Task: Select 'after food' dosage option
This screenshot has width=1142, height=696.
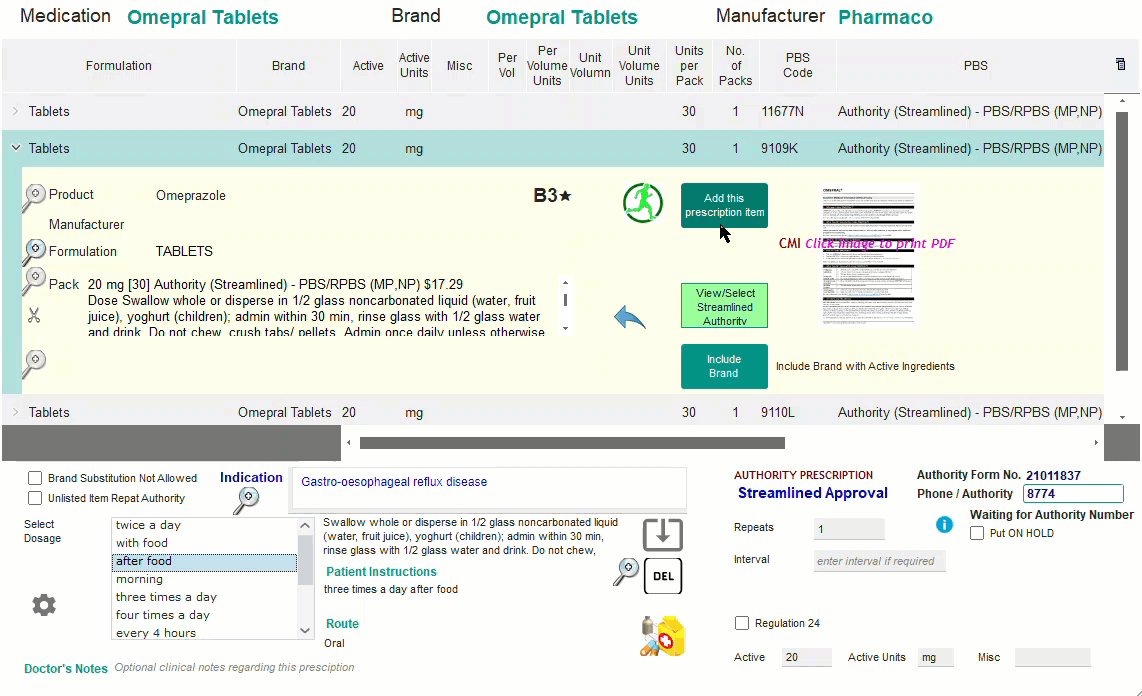Action: [204, 561]
